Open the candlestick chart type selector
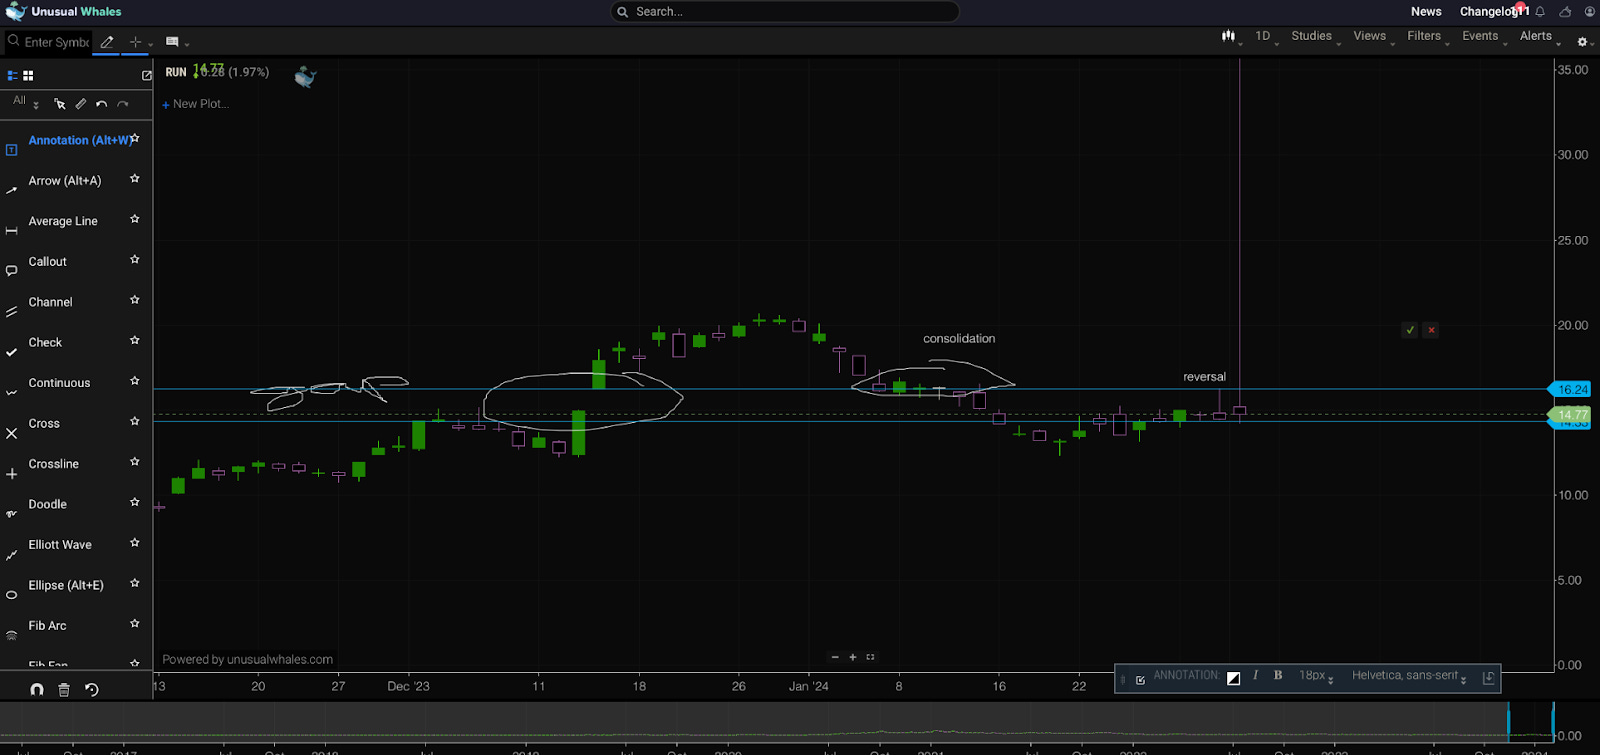 click(x=1230, y=37)
